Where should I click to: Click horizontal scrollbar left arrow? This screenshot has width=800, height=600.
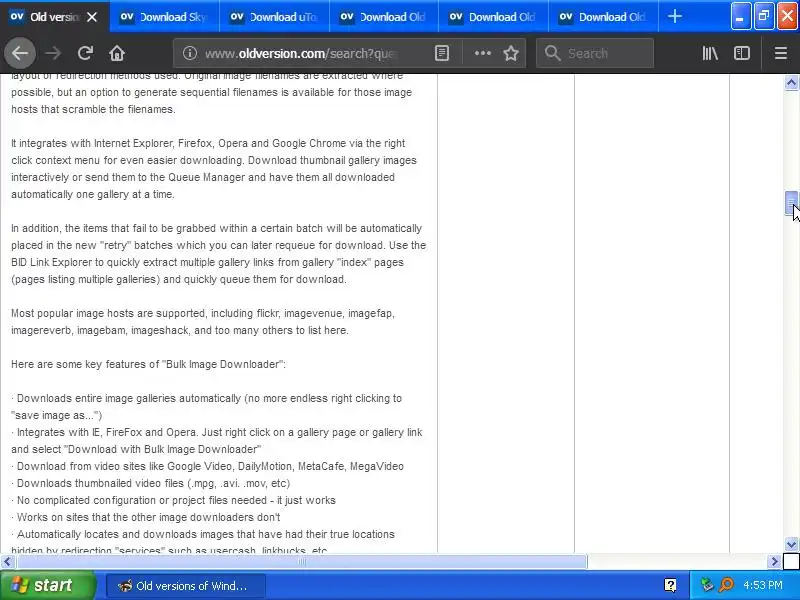pos(7,562)
